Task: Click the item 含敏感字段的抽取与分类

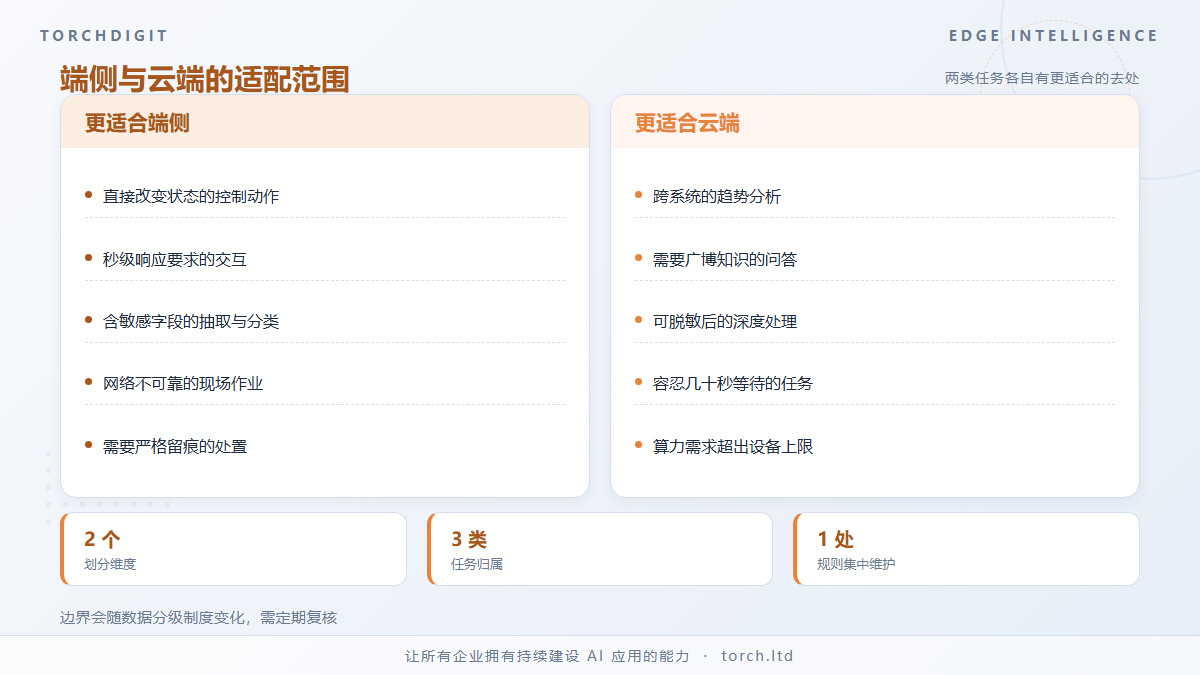Action: click(191, 321)
